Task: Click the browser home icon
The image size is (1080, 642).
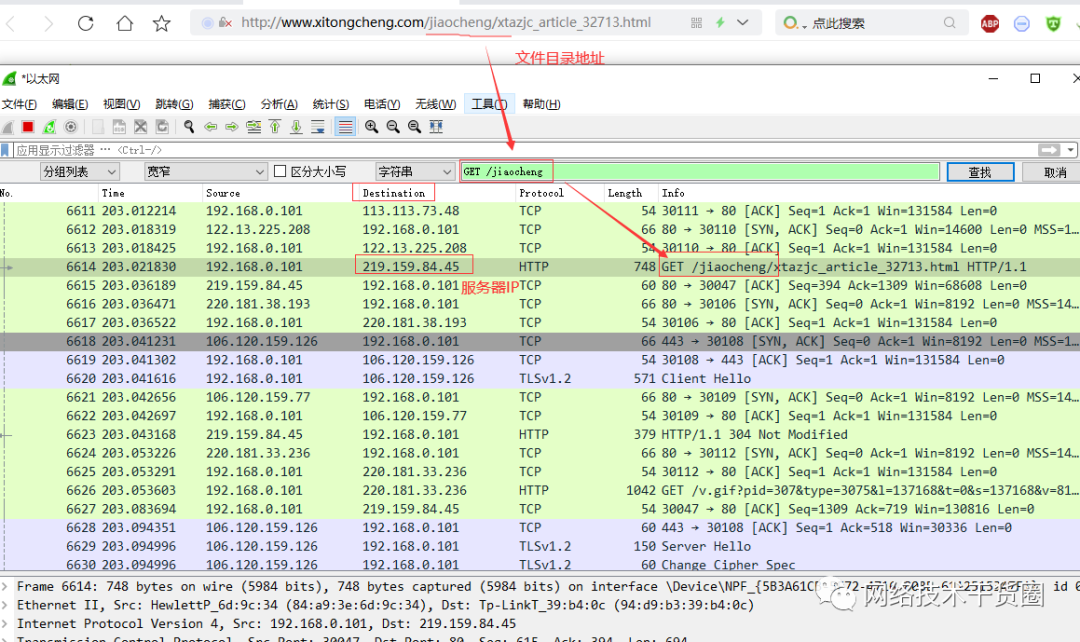Action: (125, 23)
